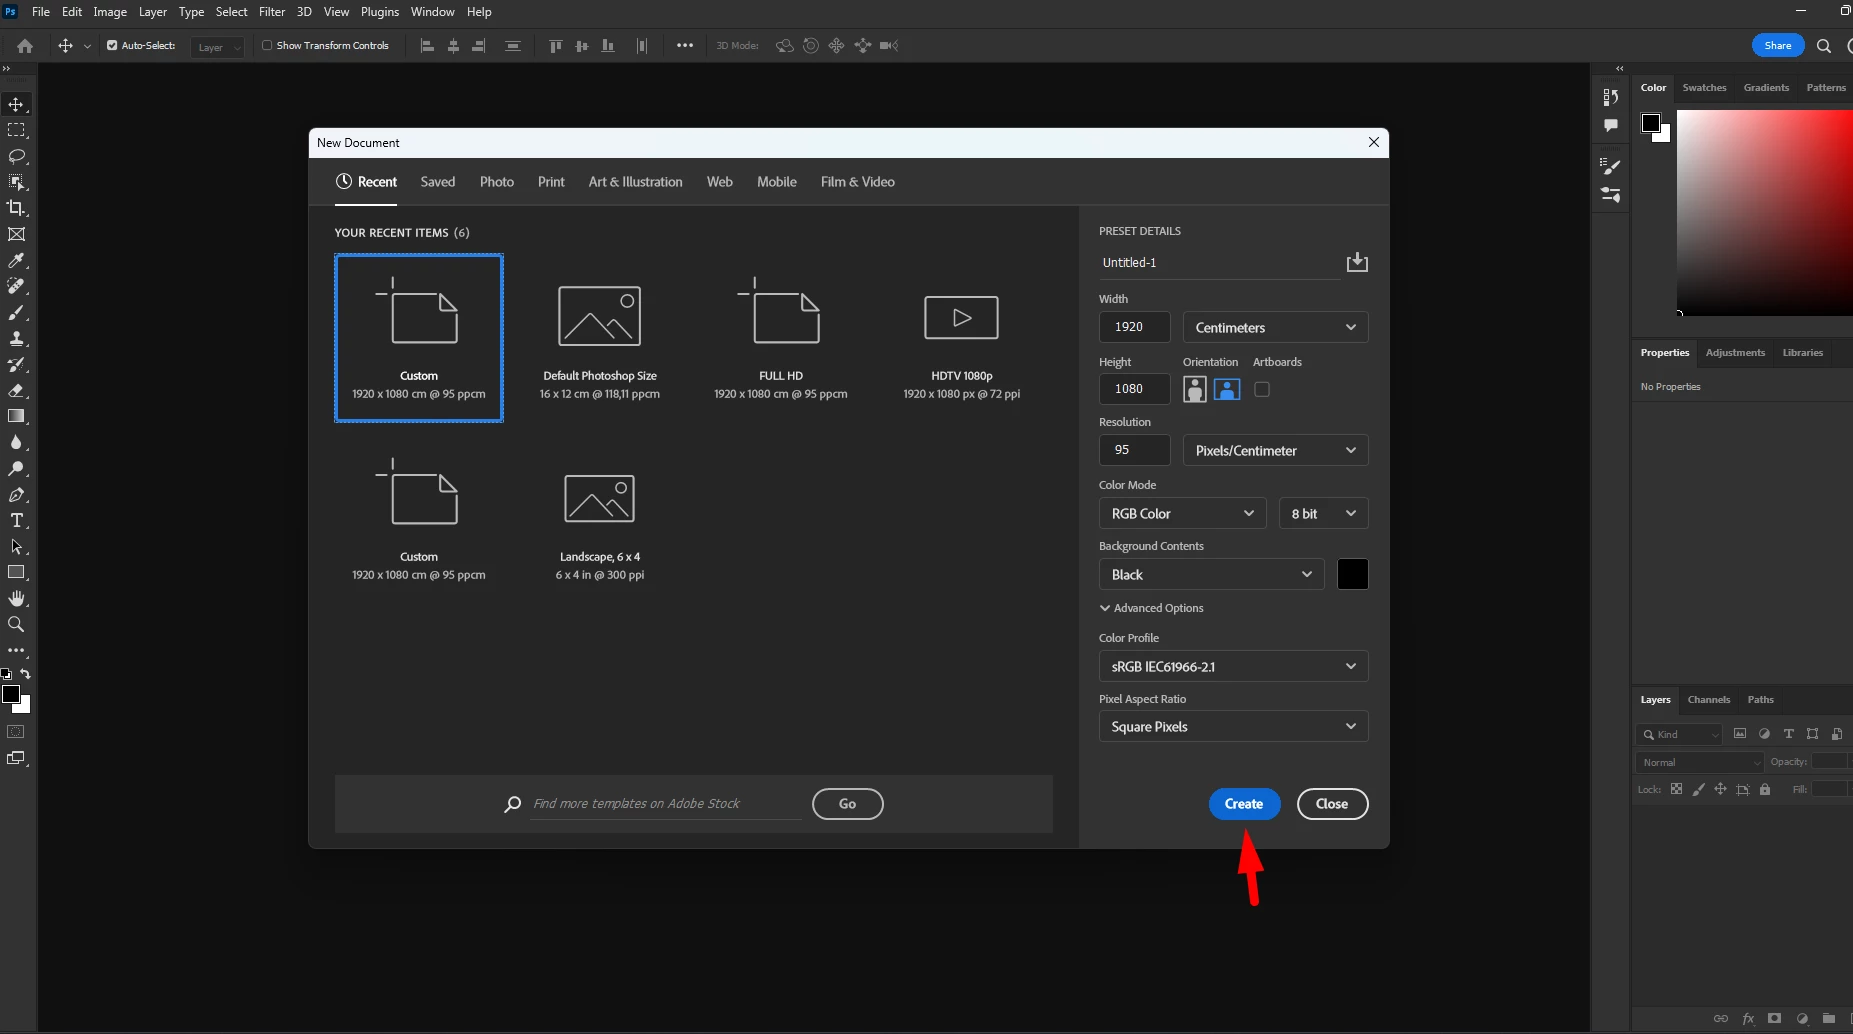
Task: Select the Crop tool
Action: (16, 209)
